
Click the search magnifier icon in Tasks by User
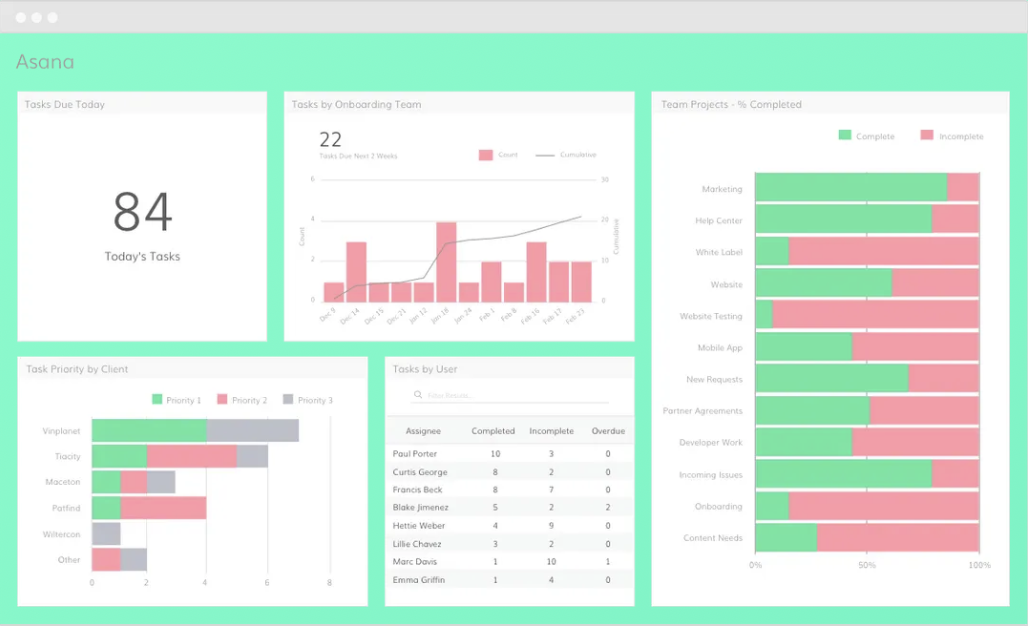click(x=418, y=395)
